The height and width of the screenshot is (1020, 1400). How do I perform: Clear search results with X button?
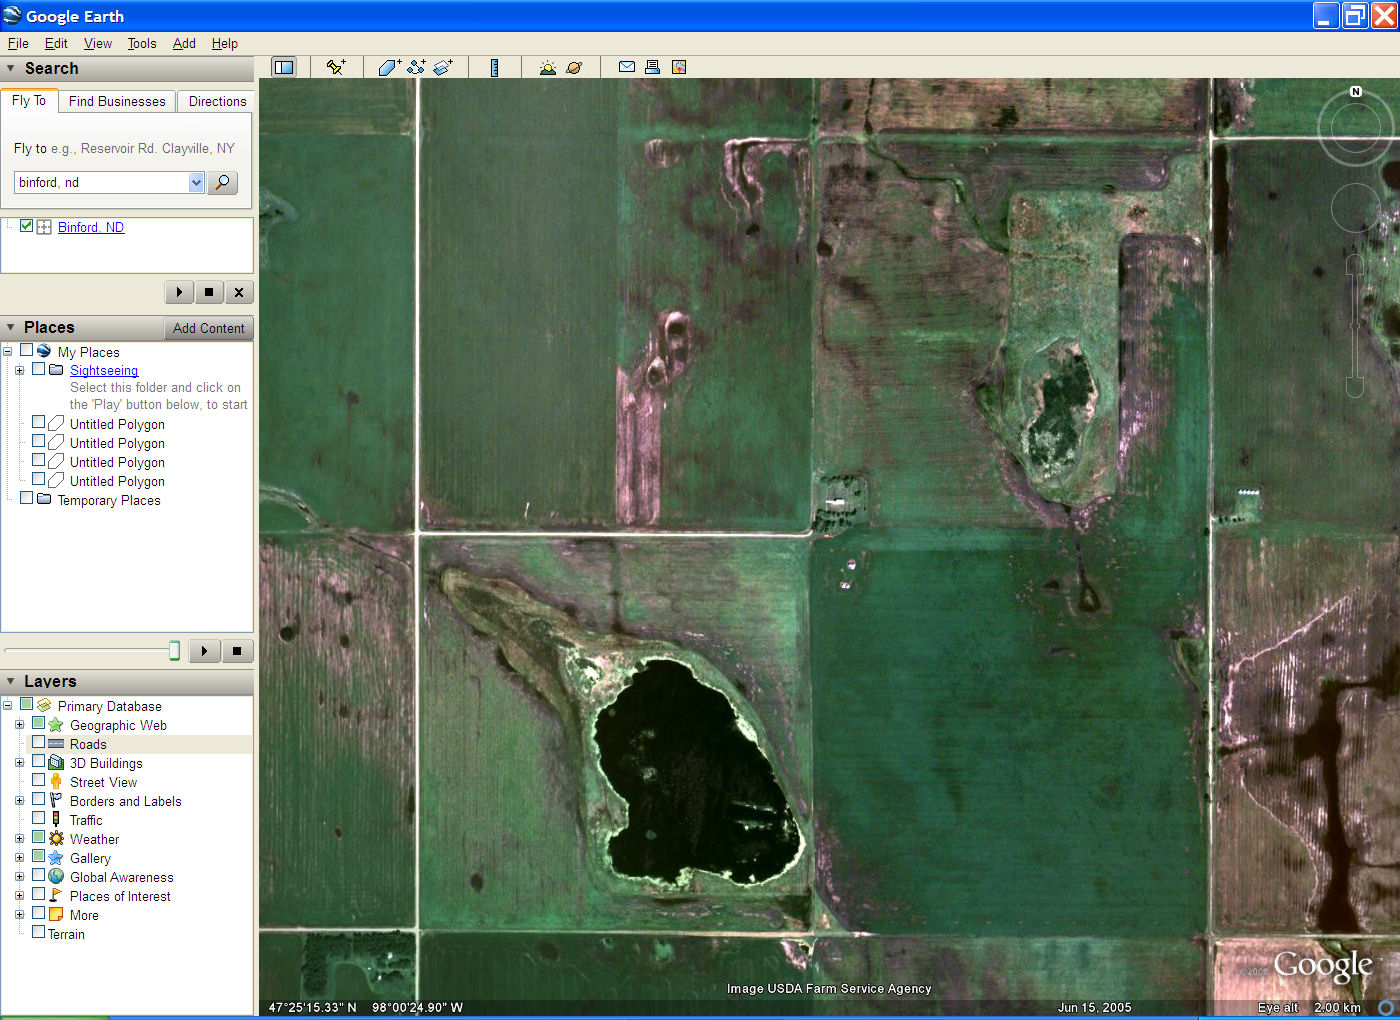coord(239,292)
